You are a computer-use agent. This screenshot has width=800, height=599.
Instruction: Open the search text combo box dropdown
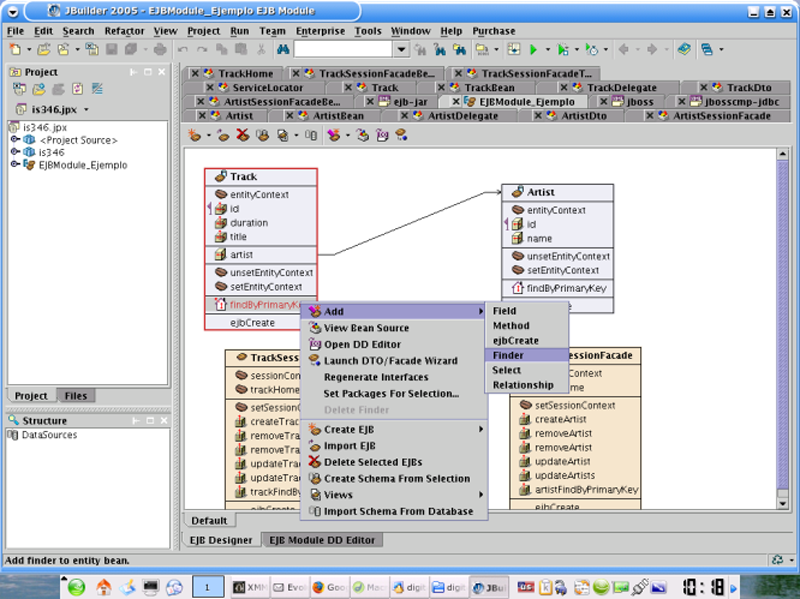[401, 49]
